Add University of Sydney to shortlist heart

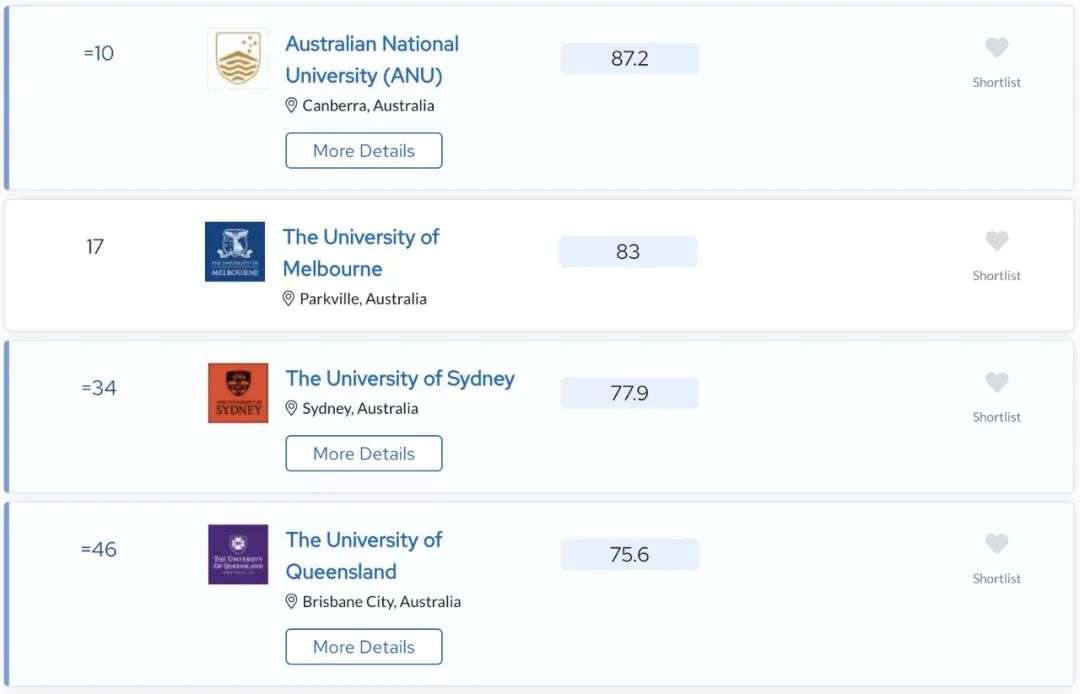pyautogui.click(x=996, y=382)
